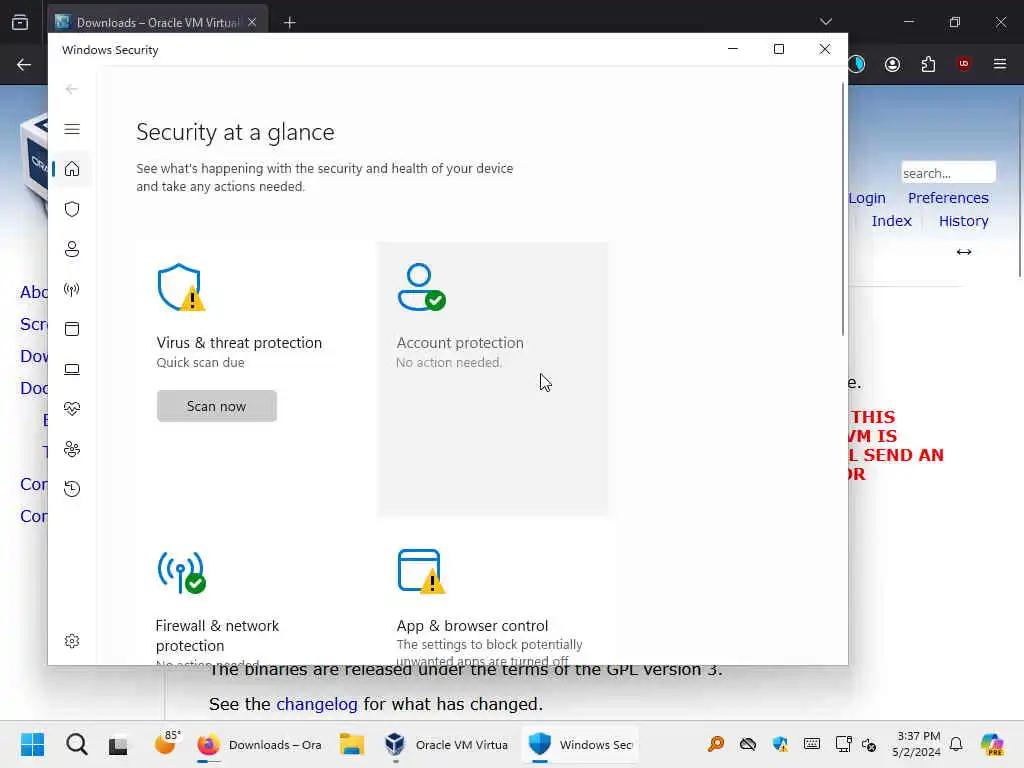Open the weather widget showing 85°

point(167,743)
